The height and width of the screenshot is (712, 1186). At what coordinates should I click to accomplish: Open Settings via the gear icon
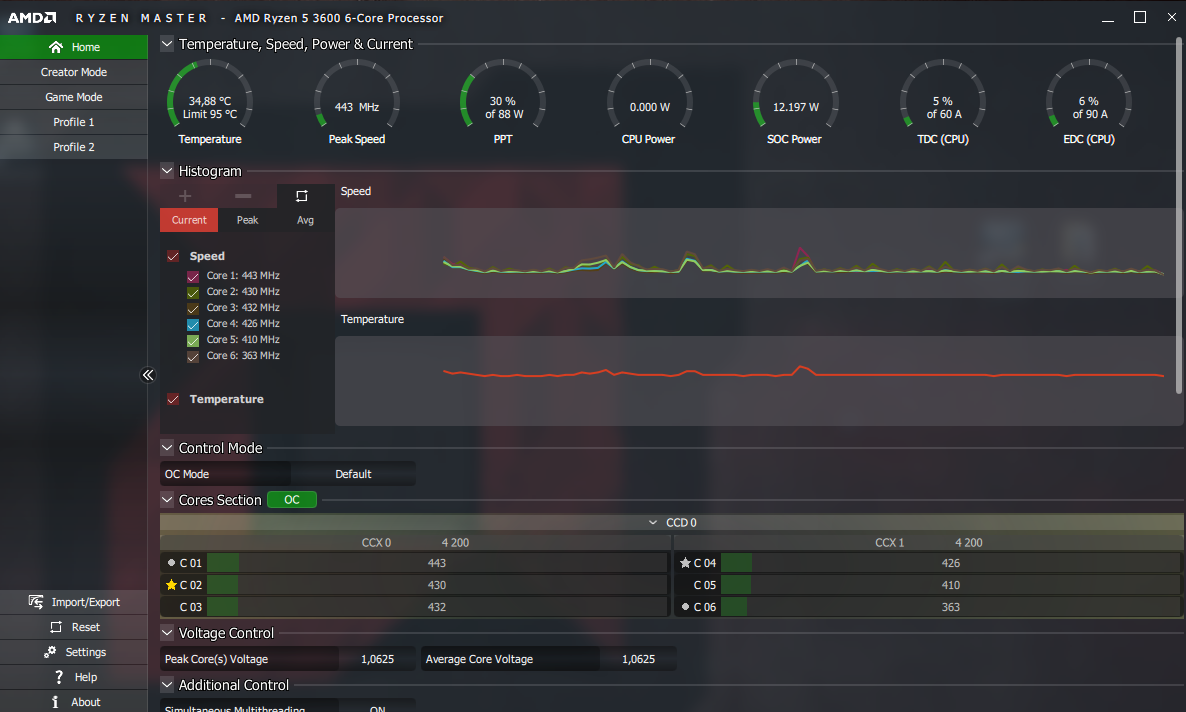(x=50, y=652)
